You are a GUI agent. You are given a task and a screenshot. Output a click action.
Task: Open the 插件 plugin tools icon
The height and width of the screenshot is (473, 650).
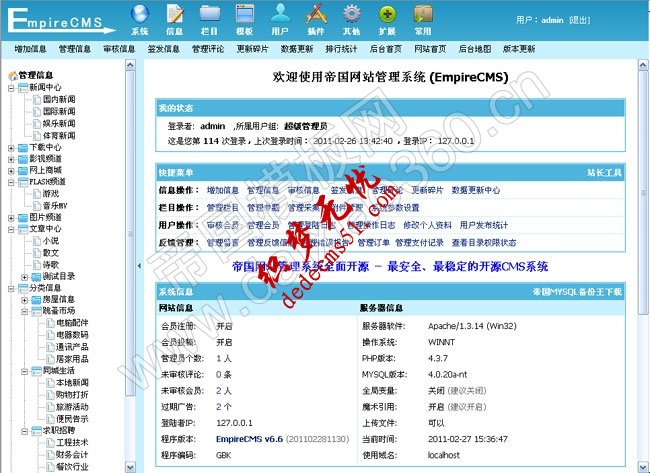[x=316, y=14]
